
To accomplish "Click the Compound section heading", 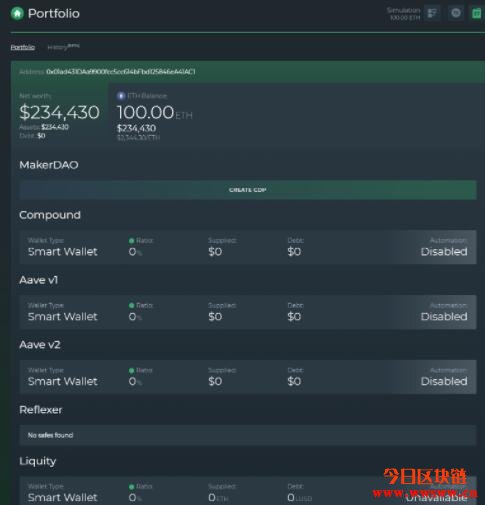I will pos(50,215).
